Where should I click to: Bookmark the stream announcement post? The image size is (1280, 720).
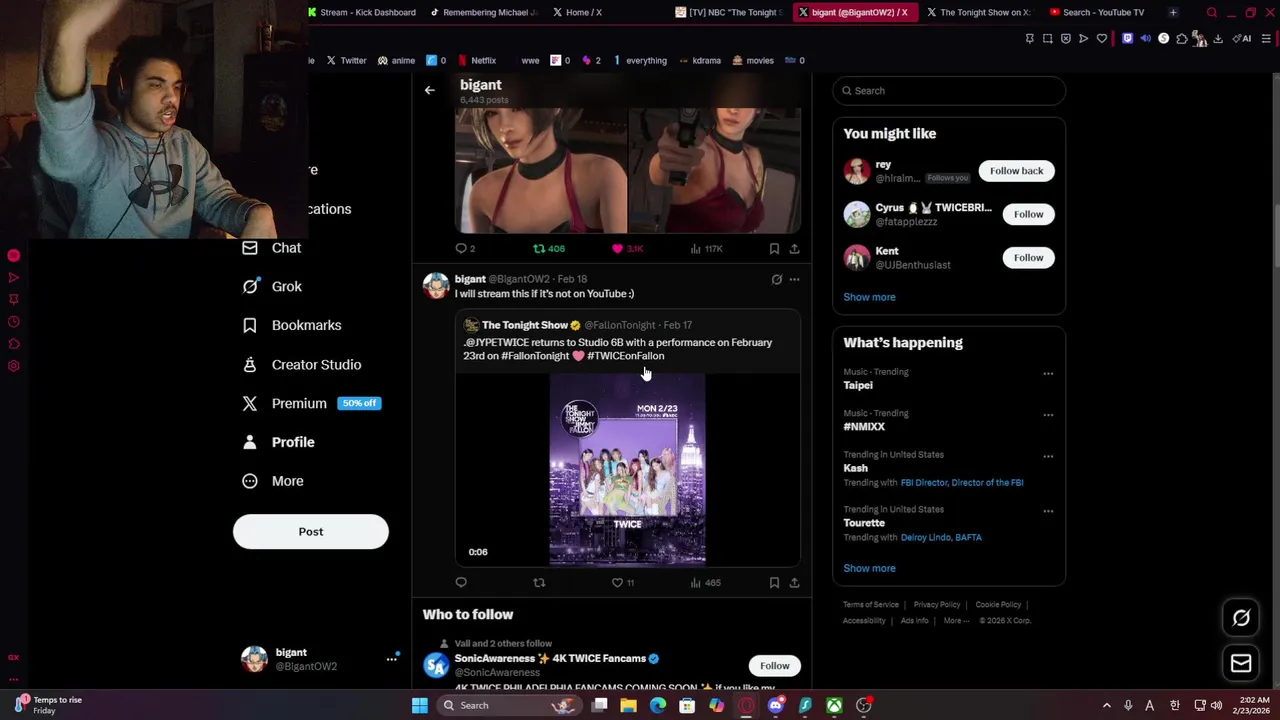coord(774,582)
